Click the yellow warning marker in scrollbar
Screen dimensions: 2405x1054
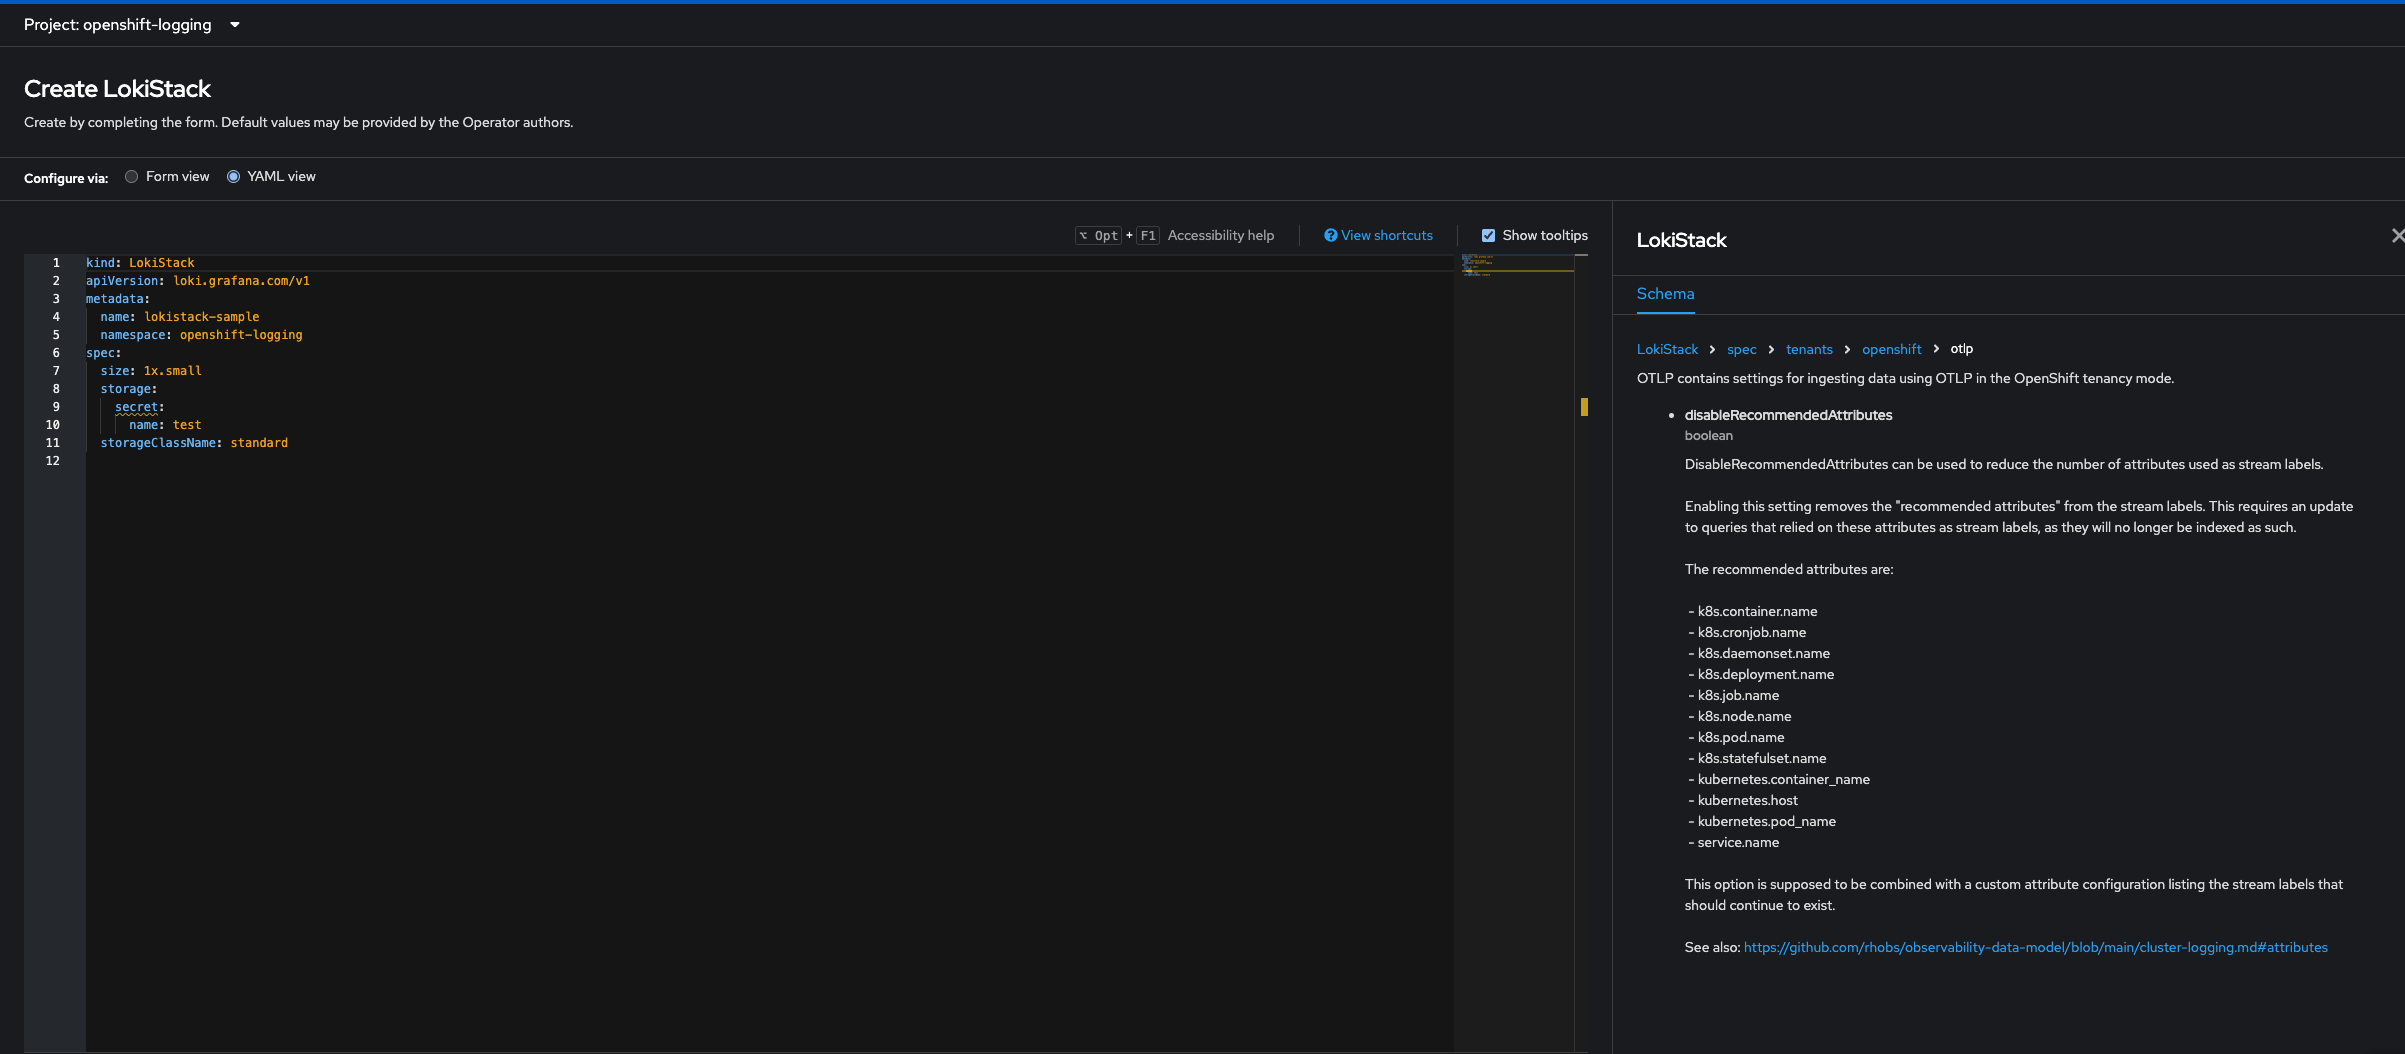coord(1584,406)
